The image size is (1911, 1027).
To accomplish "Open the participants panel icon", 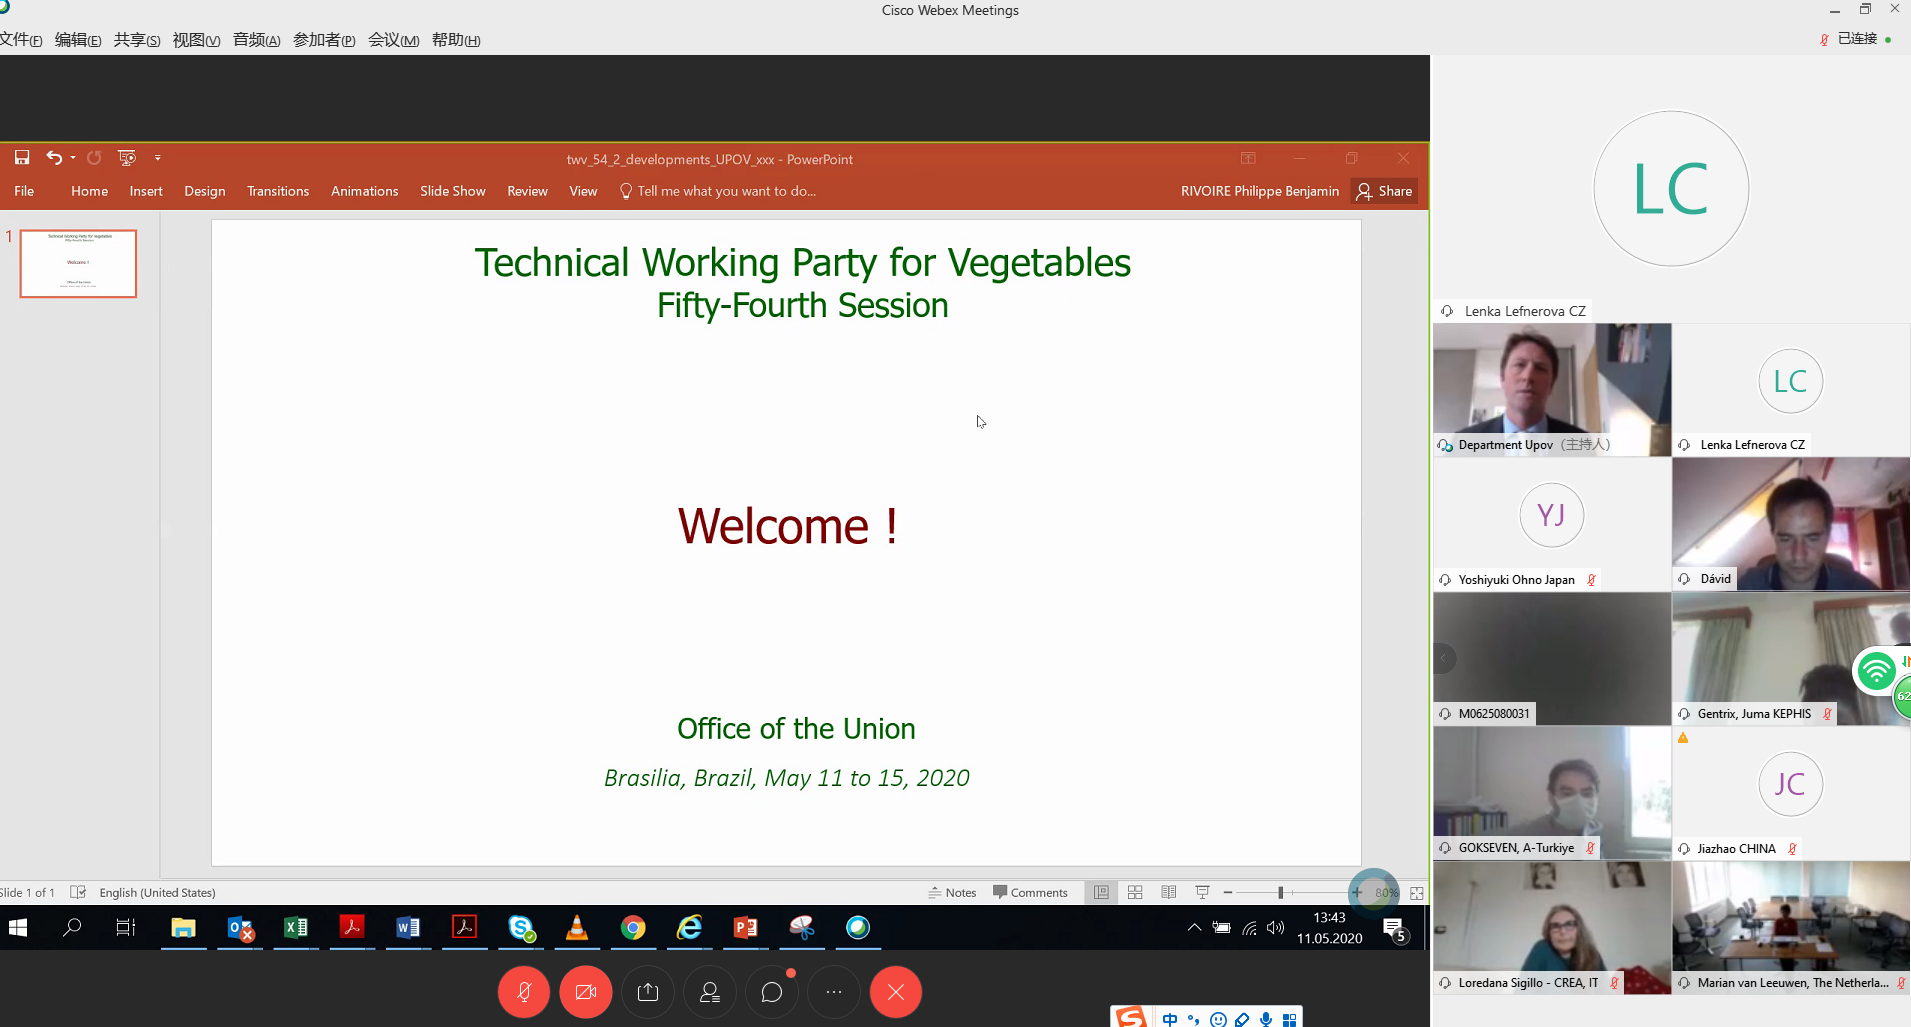I will click(x=710, y=992).
